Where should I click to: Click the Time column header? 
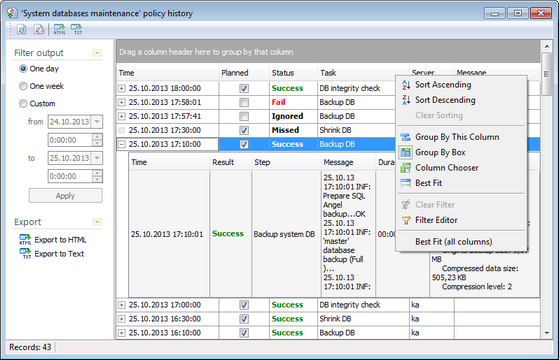point(168,73)
